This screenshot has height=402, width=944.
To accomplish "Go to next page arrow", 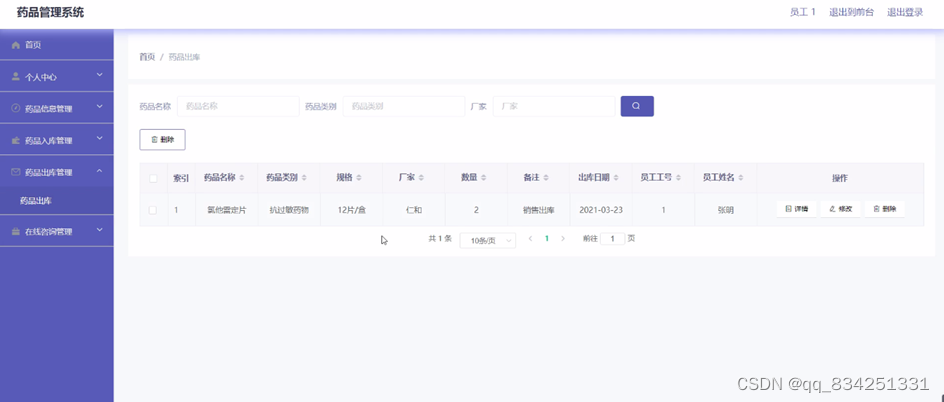I will (563, 238).
